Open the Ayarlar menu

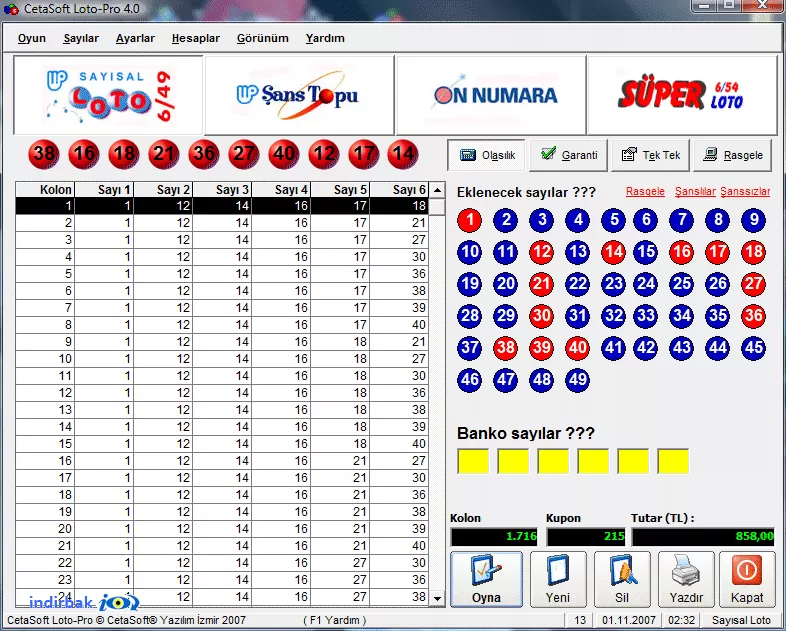(135, 39)
